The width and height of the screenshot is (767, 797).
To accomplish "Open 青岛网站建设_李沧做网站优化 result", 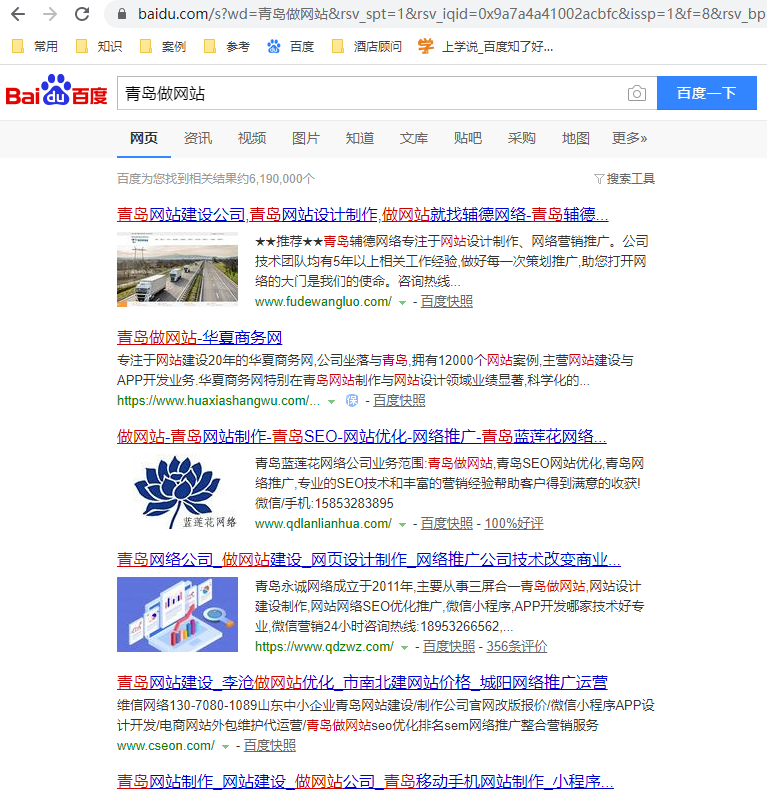I will pos(362,683).
